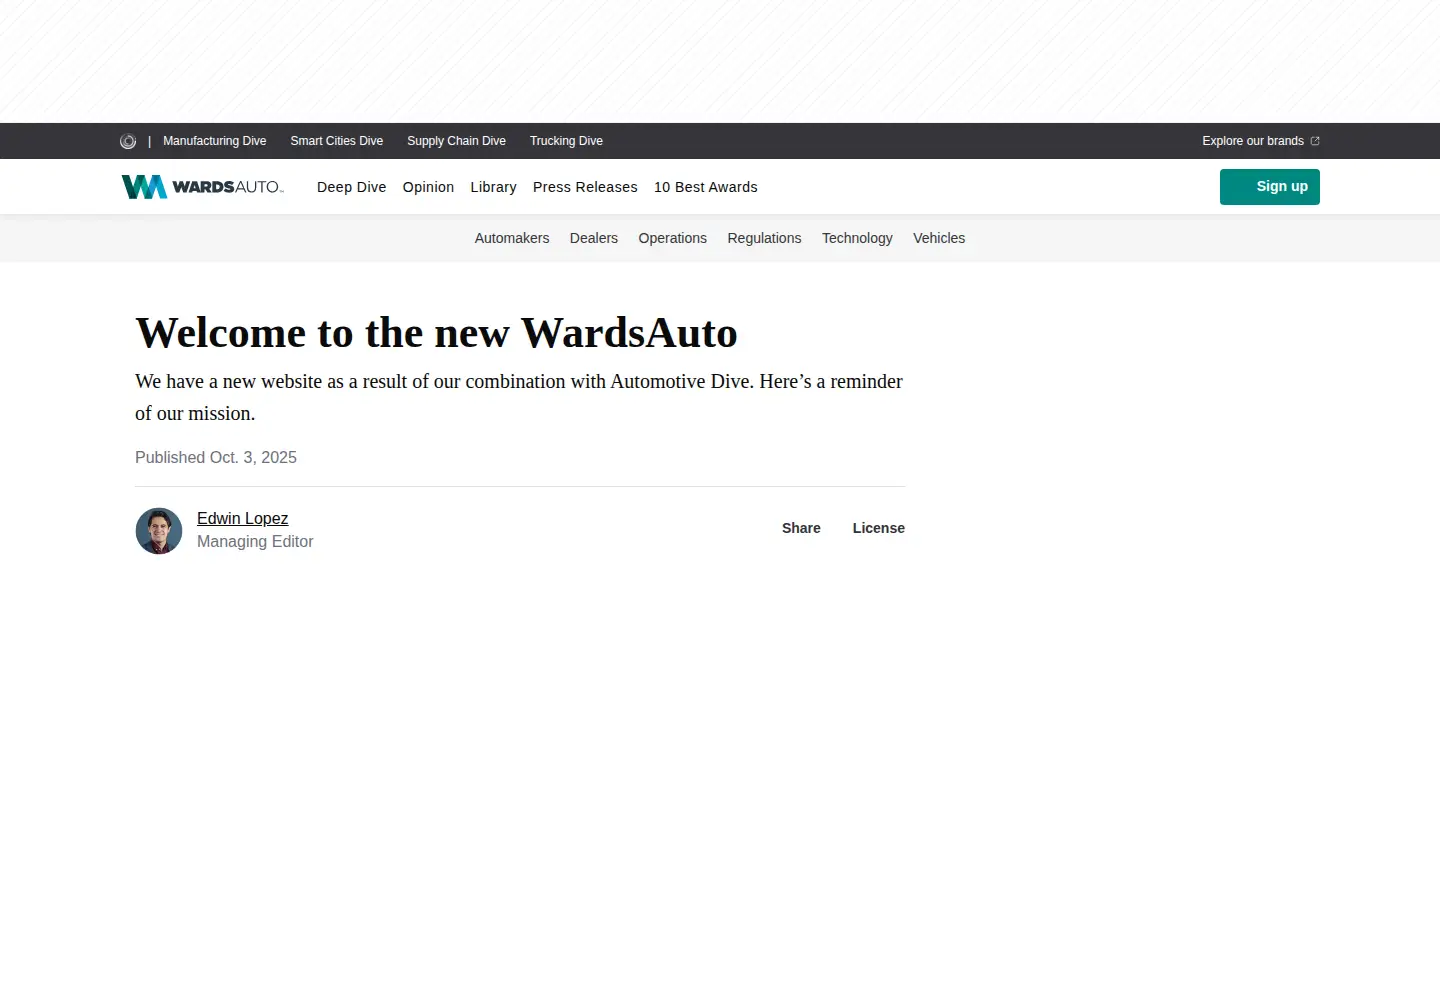Go to Press Releases
This screenshot has height=1000, width=1440.
(x=585, y=187)
